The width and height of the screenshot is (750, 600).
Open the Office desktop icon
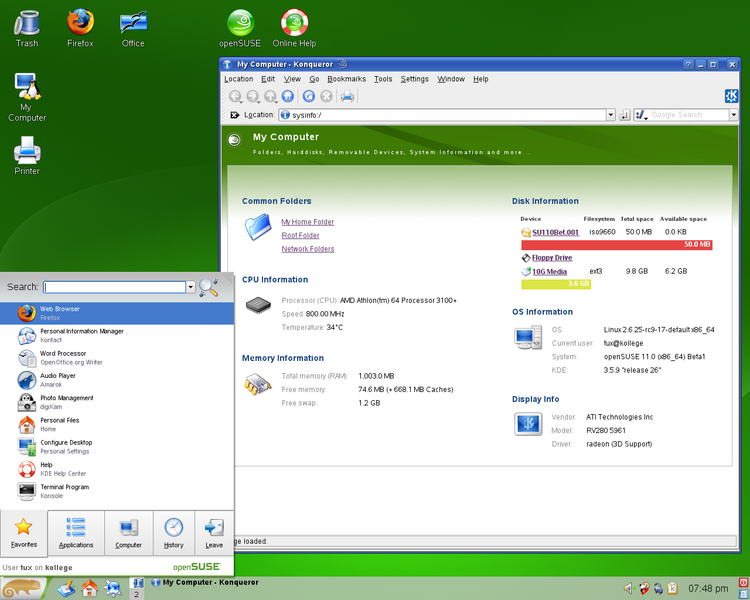pyautogui.click(x=133, y=29)
